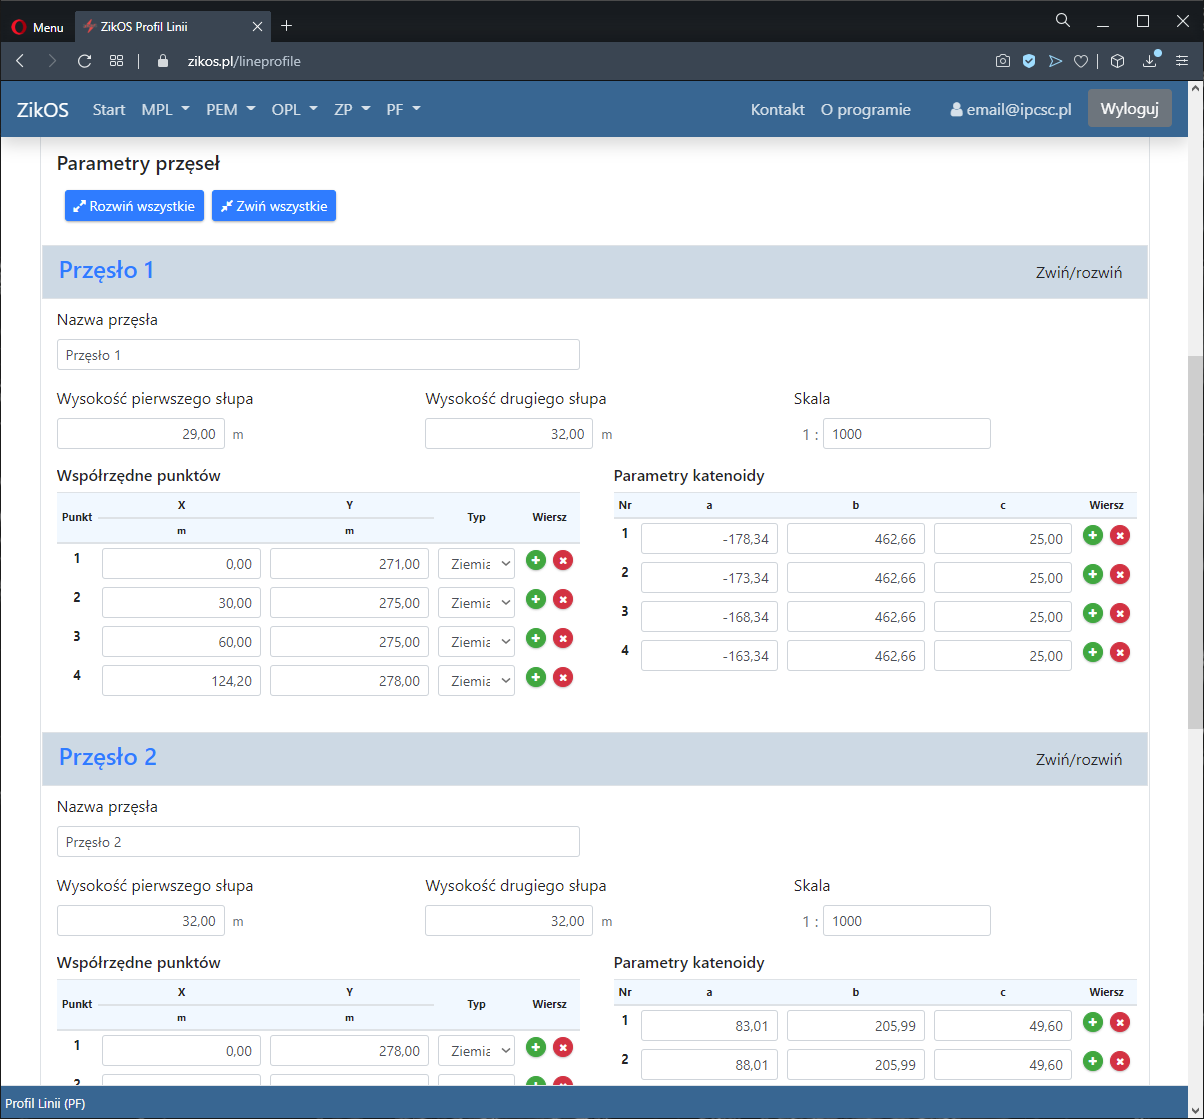Focus first pole height field showing 29,00
The width and height of the screenshot is (1204, 1119).
[x=141, y=434]
